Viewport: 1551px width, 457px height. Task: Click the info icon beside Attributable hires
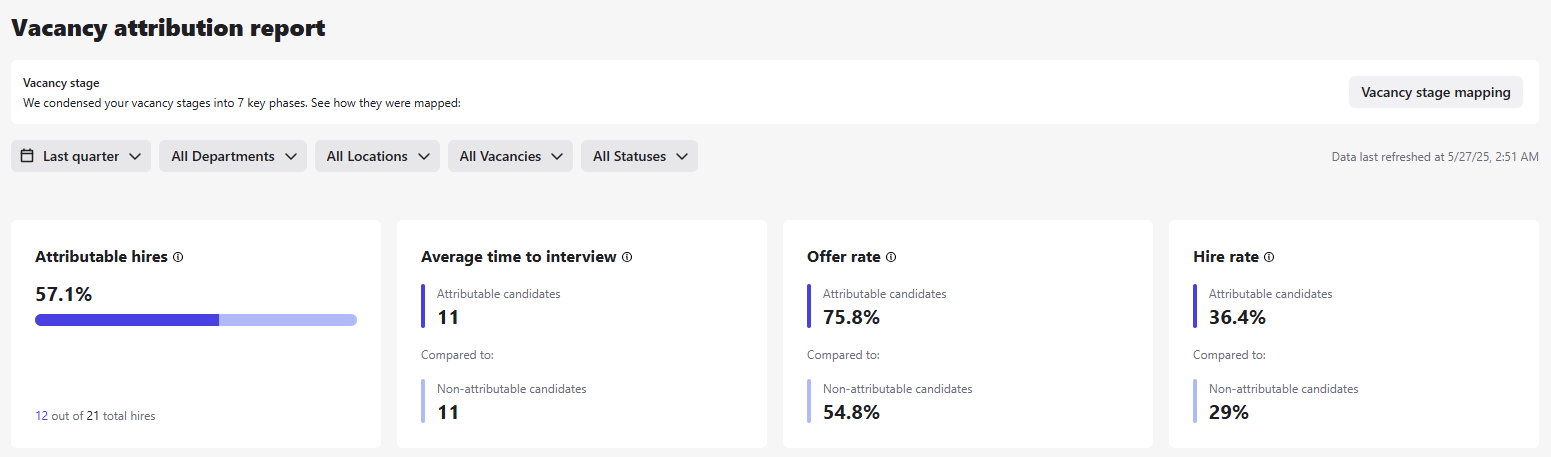click(178, 257)
